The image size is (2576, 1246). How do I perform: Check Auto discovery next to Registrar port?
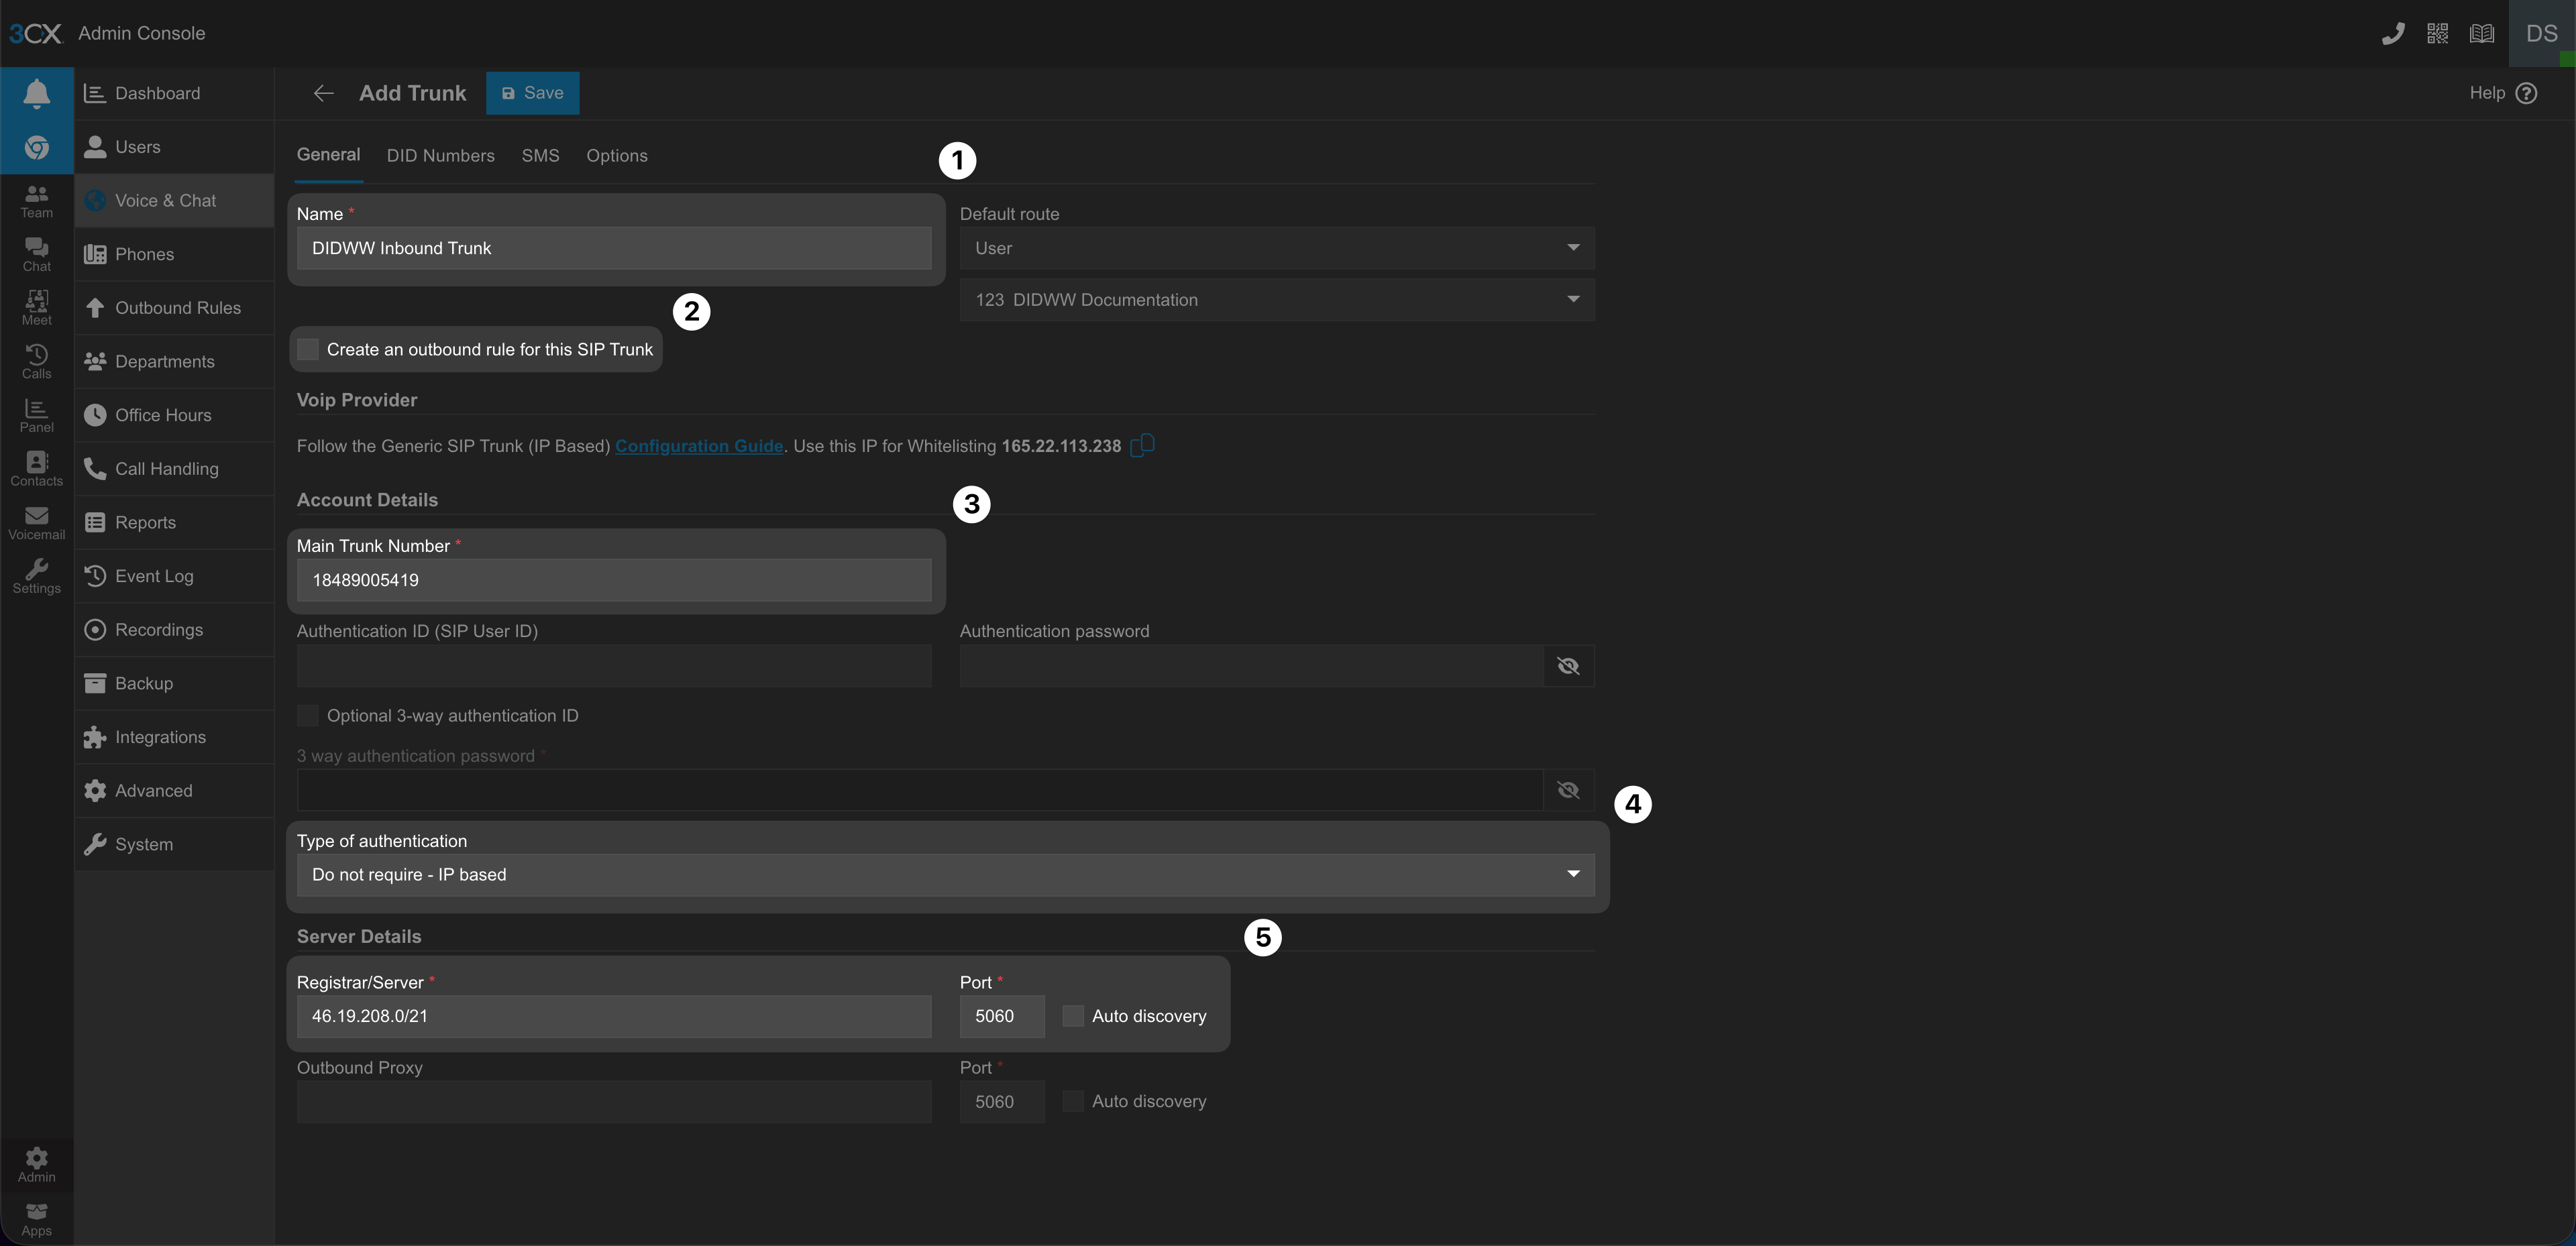1072,1016
